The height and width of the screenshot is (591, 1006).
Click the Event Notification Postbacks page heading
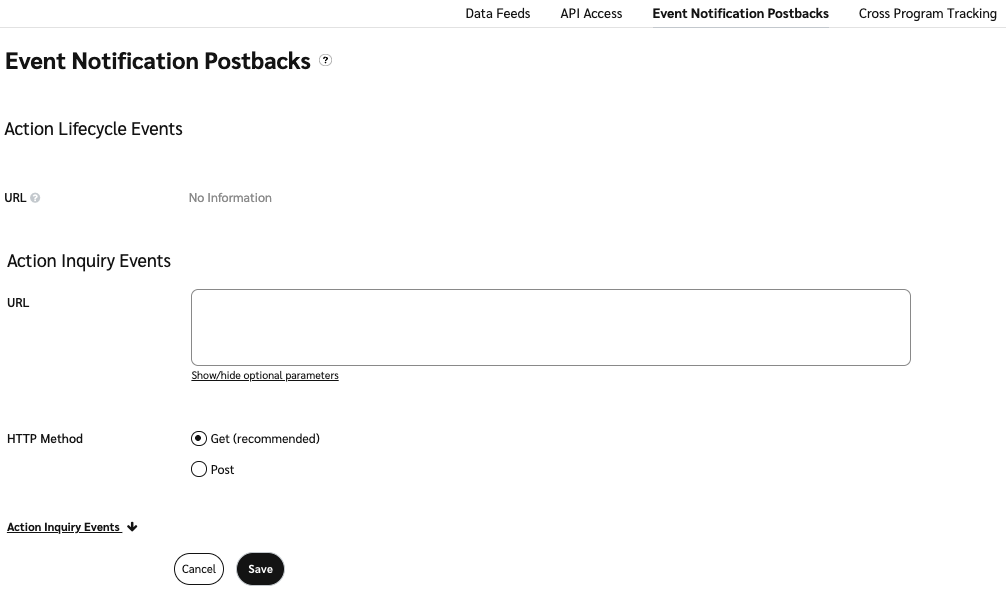coord(158,61)
